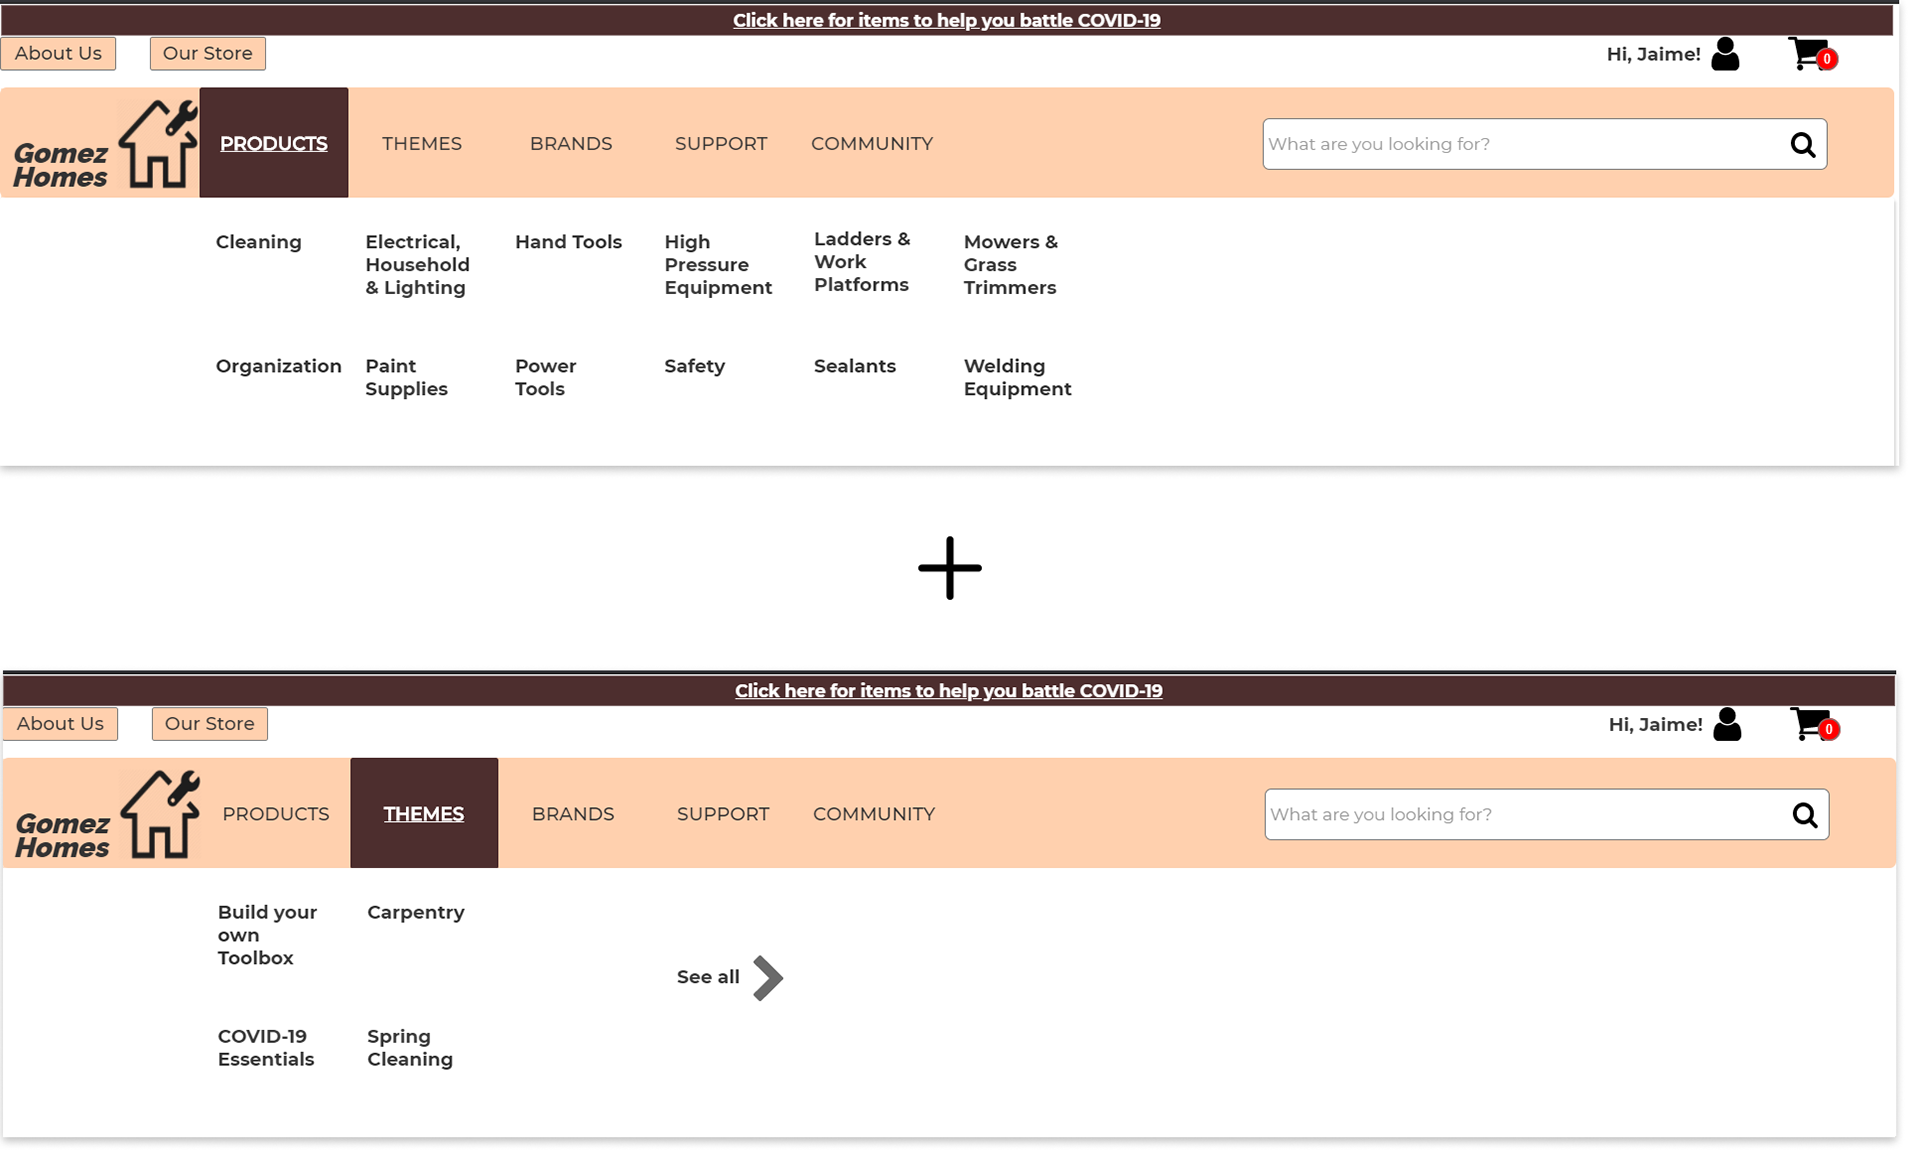This screenshot has height=1161, width=1920.
Task: Click the See all themes link
Action: 708,977
